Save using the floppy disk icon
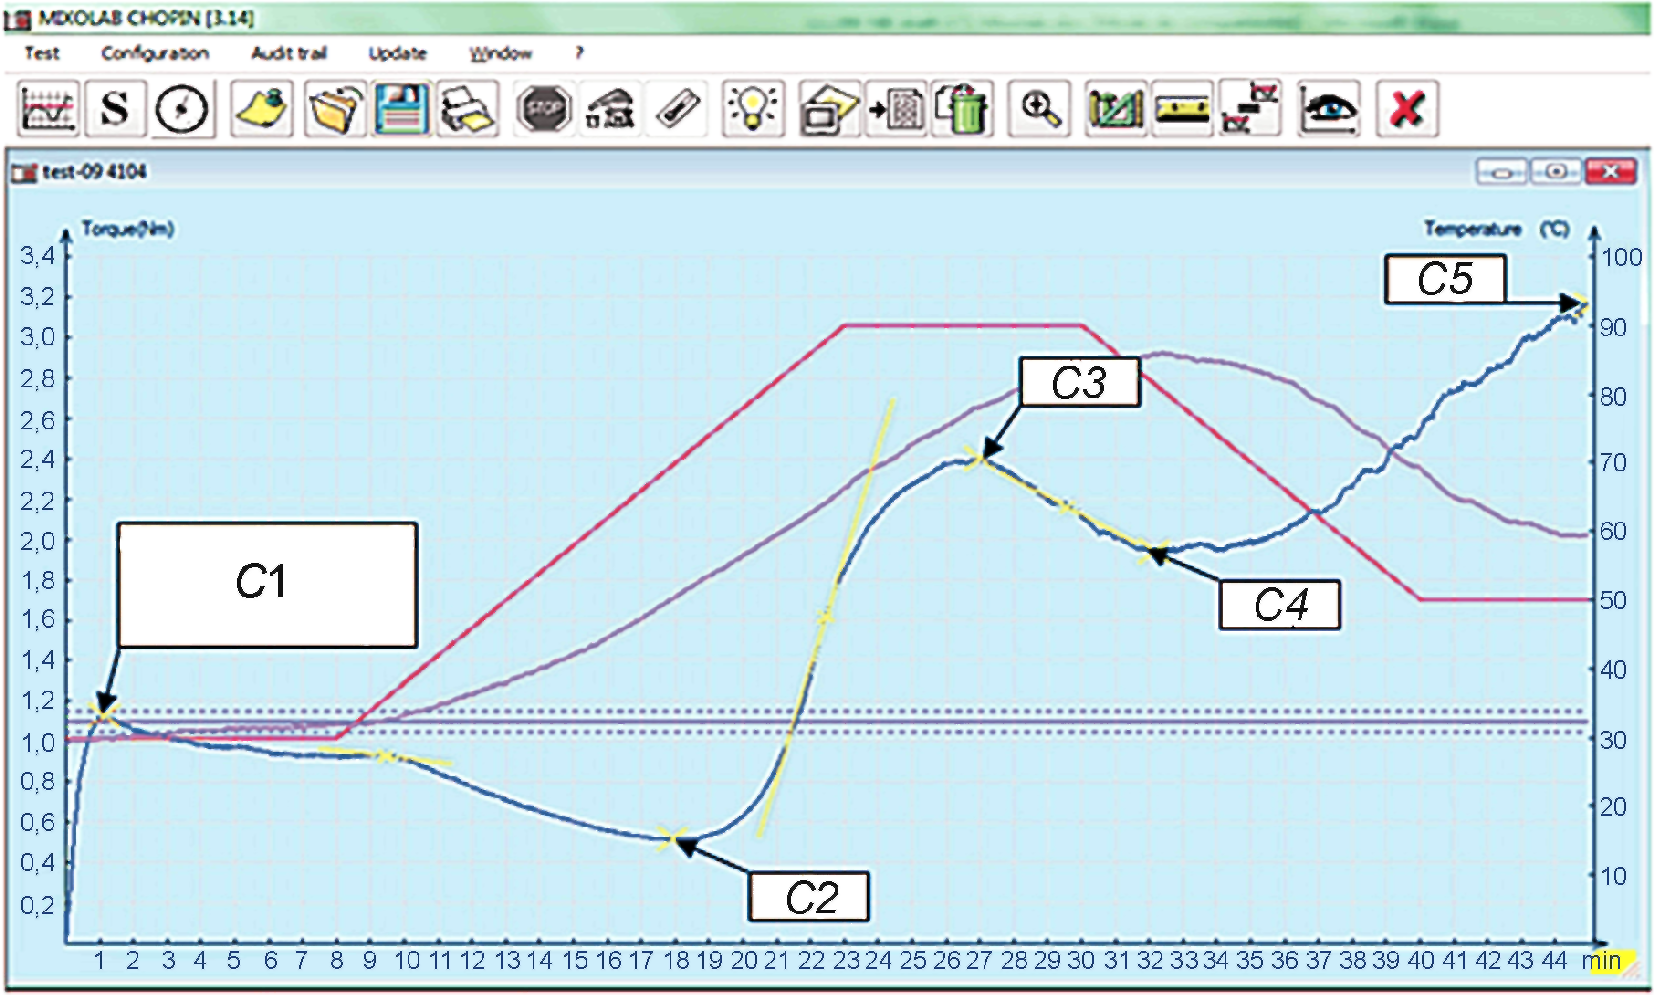This screenshot has width=1654, height=995. pyautogui.click(x=401, y=109)
